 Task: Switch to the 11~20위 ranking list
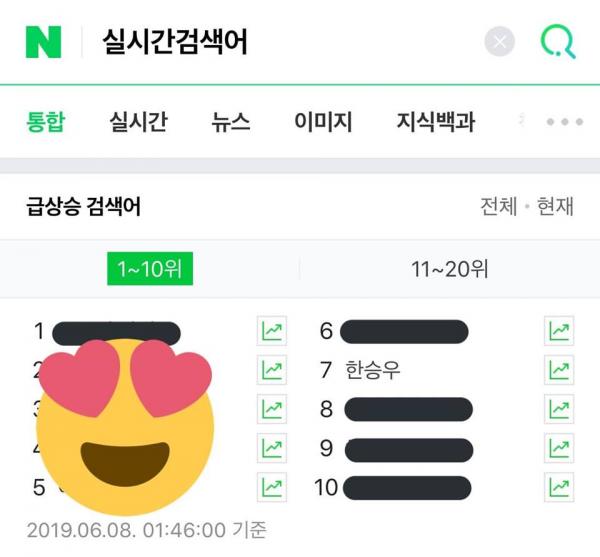coord(450,269)
